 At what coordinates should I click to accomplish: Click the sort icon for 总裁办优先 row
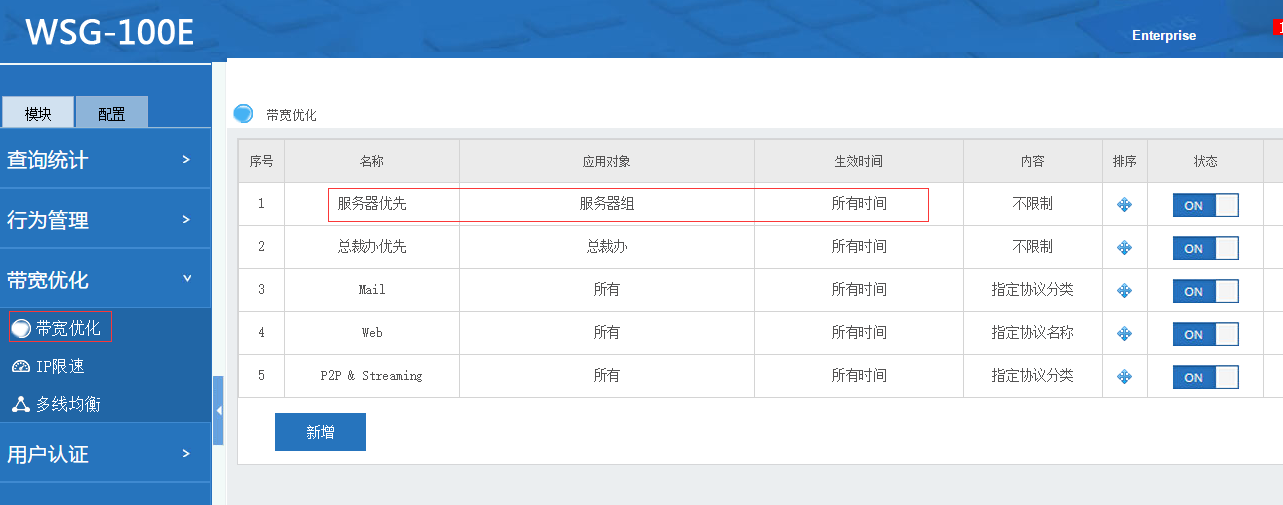pyautogui.click(x=1124, y=248)
